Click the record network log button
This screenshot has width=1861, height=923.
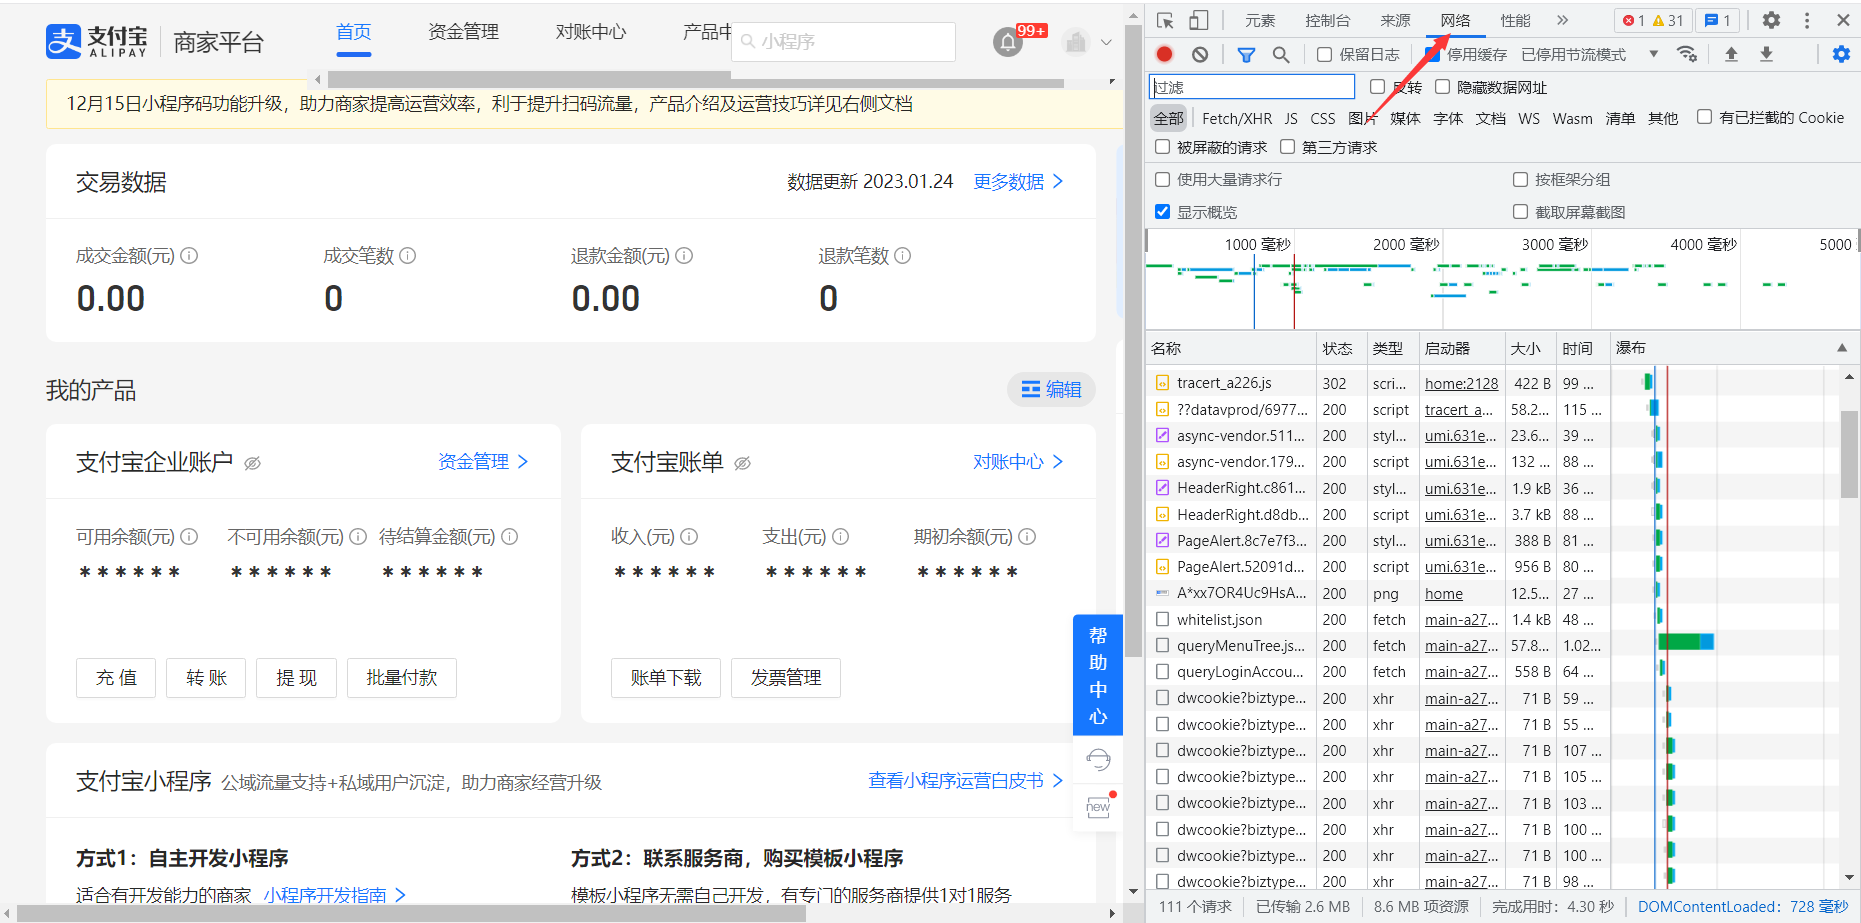coord(1164,54)
